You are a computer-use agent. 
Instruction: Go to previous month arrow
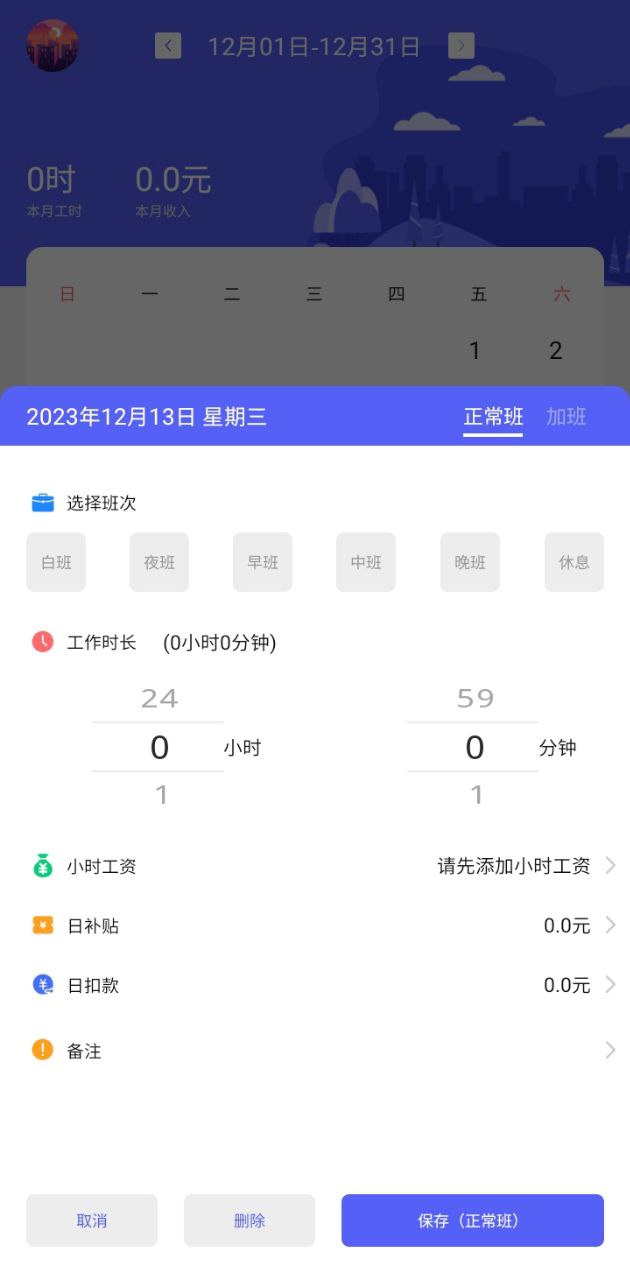tap(168, 46)
